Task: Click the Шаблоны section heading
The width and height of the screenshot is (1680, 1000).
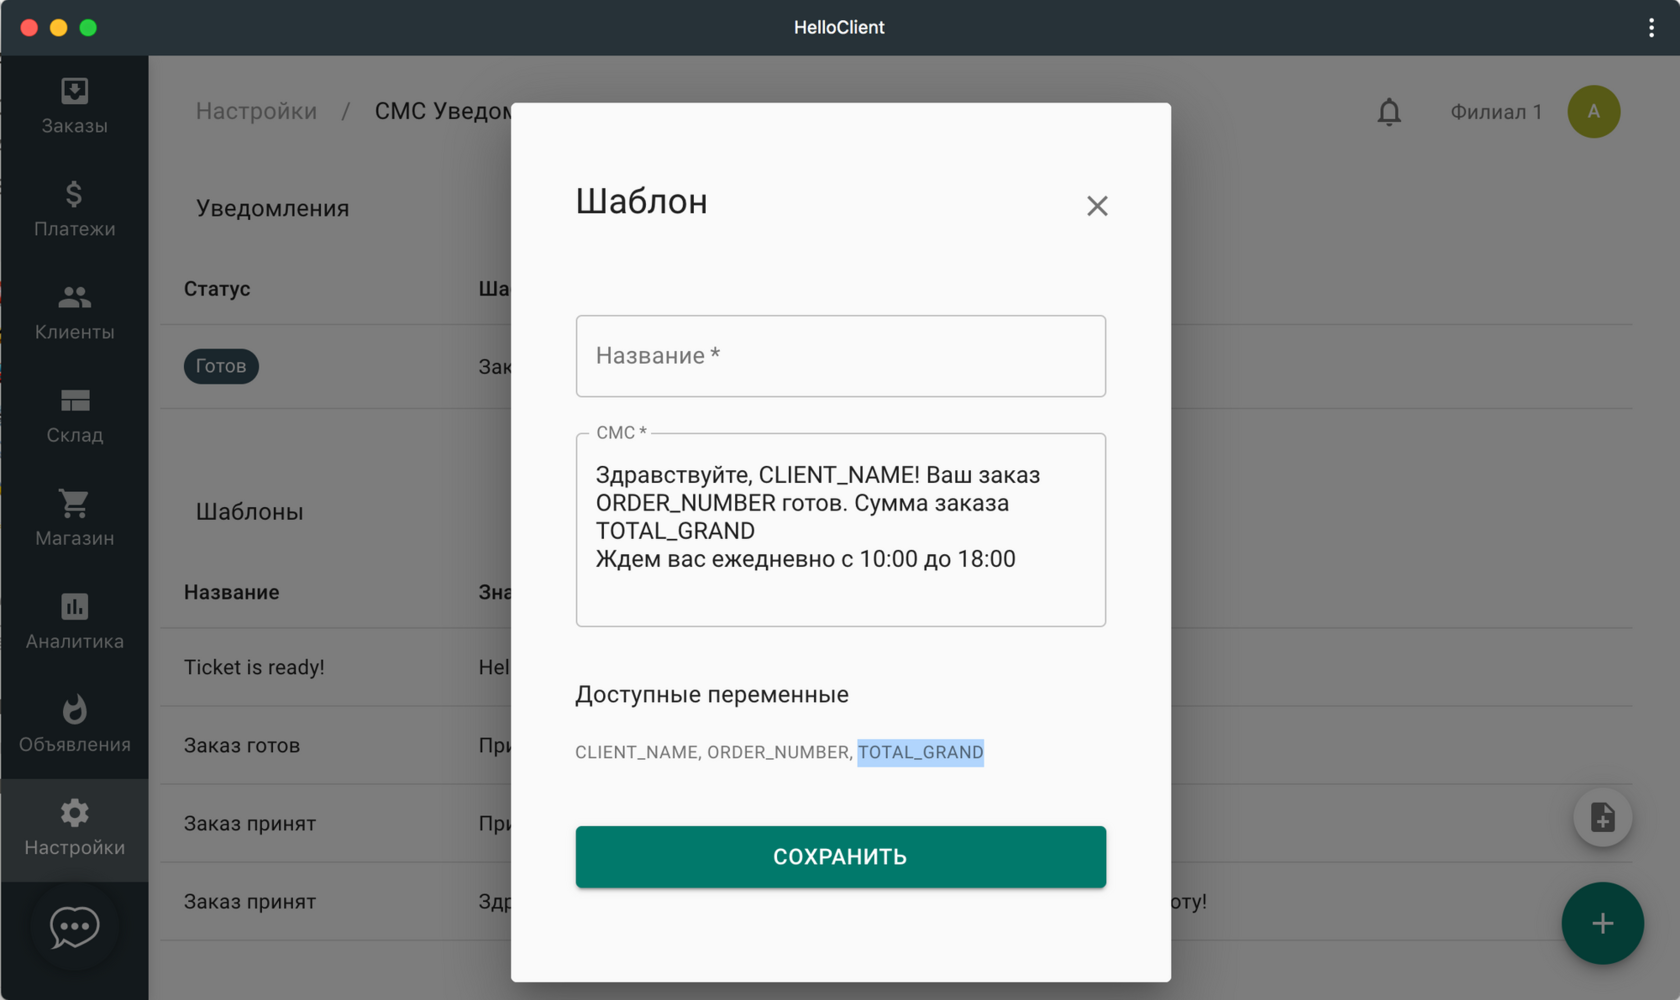Action: click(249, 511)
